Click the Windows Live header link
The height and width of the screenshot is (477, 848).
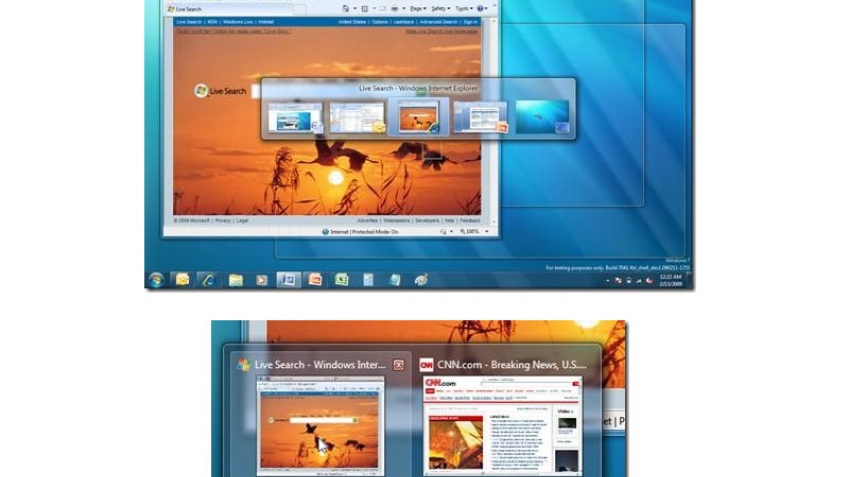(x=237, y=22)
